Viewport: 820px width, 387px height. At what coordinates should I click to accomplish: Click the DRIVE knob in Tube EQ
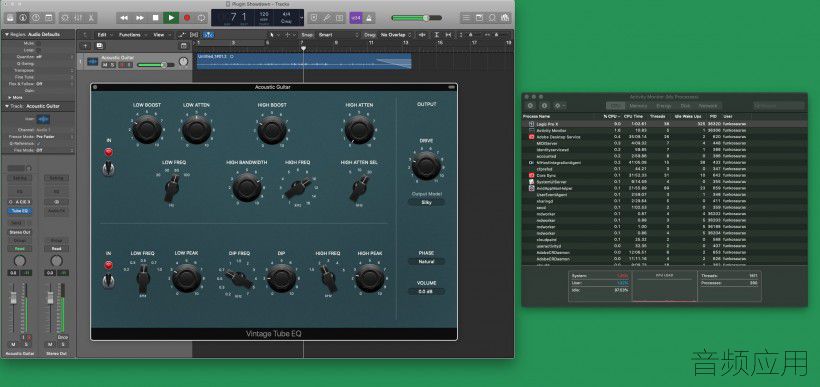(x=426, y=166)
